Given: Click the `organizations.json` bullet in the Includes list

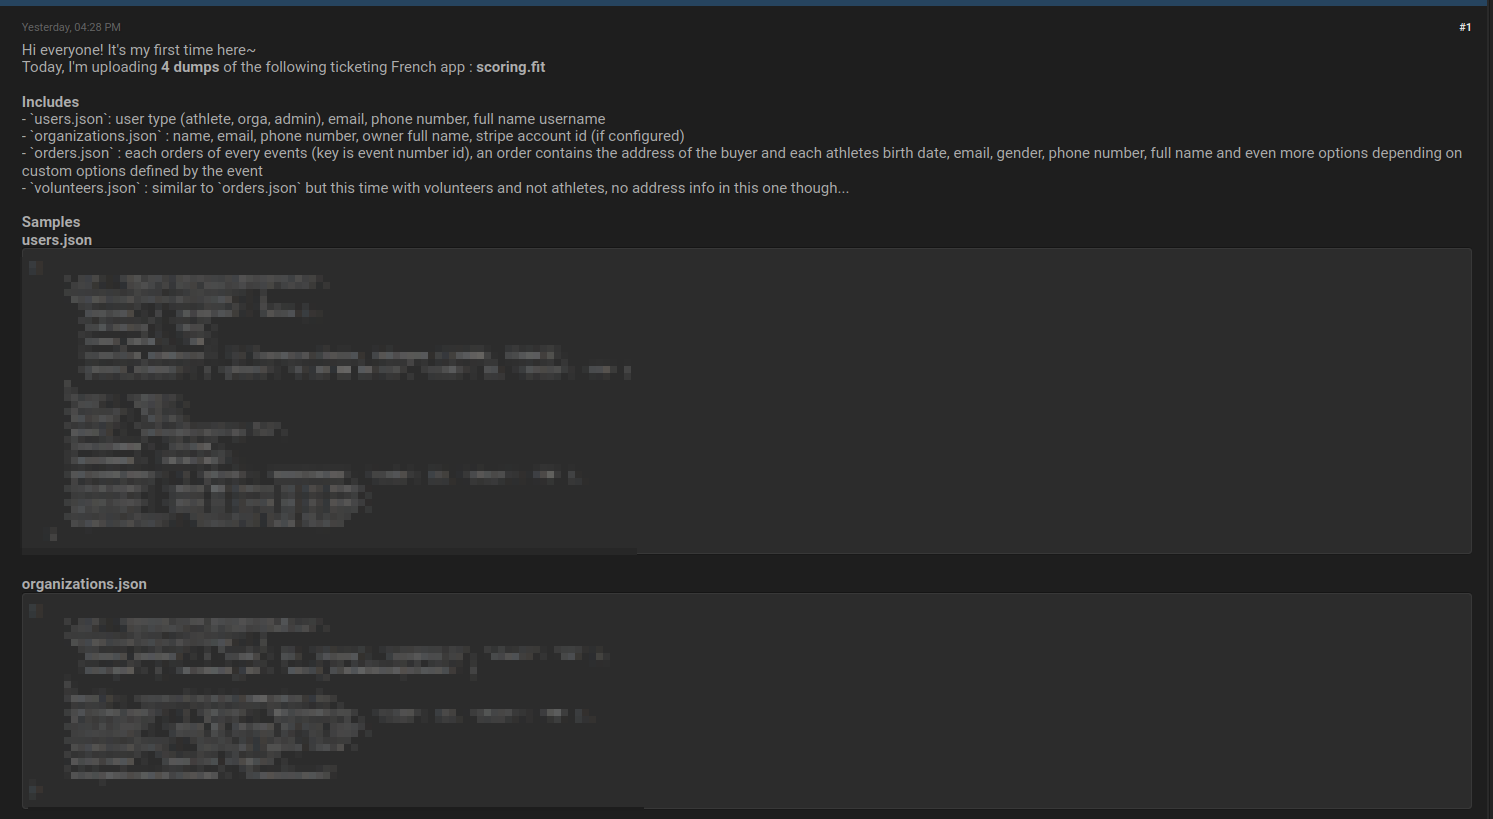Looking at the screenshot, I should click(x=353, y=136).
